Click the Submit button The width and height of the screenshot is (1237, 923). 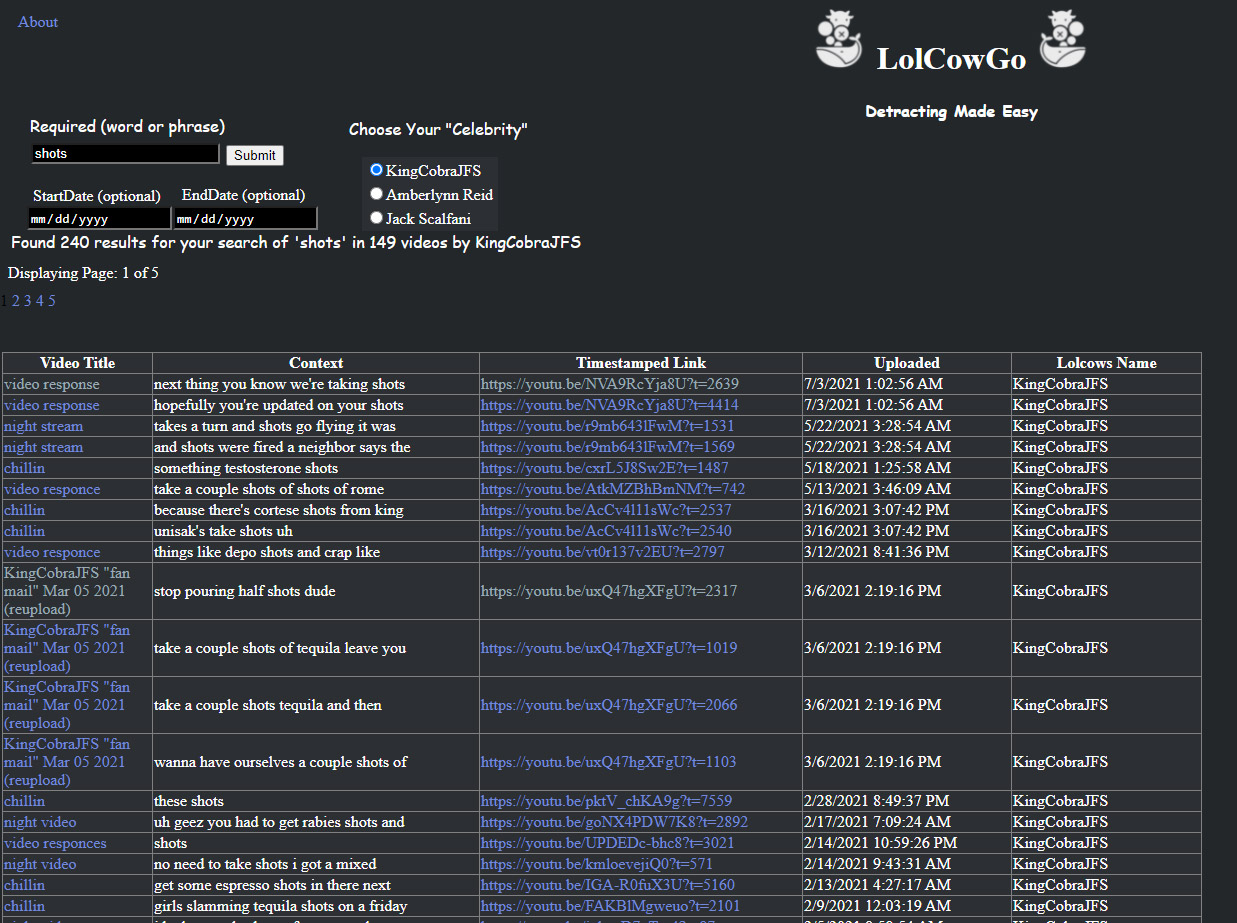pyautogui.click(x=255, y=155)
